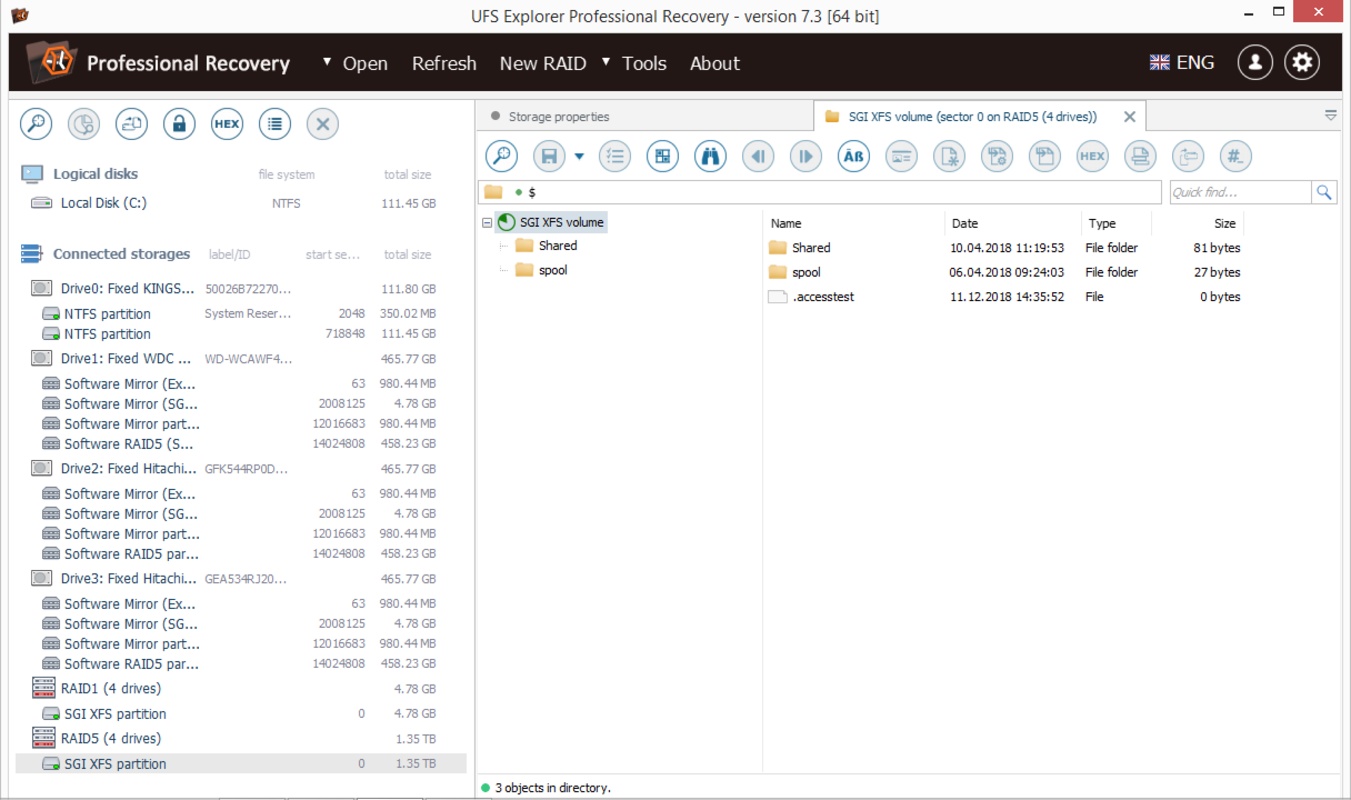Click the binoculars find-file icon

click(710, 156)
